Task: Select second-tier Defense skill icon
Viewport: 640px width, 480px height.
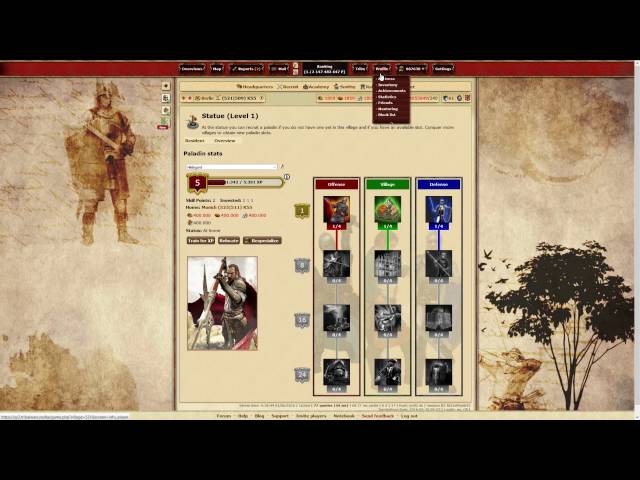Action: [x=438, y=264]
